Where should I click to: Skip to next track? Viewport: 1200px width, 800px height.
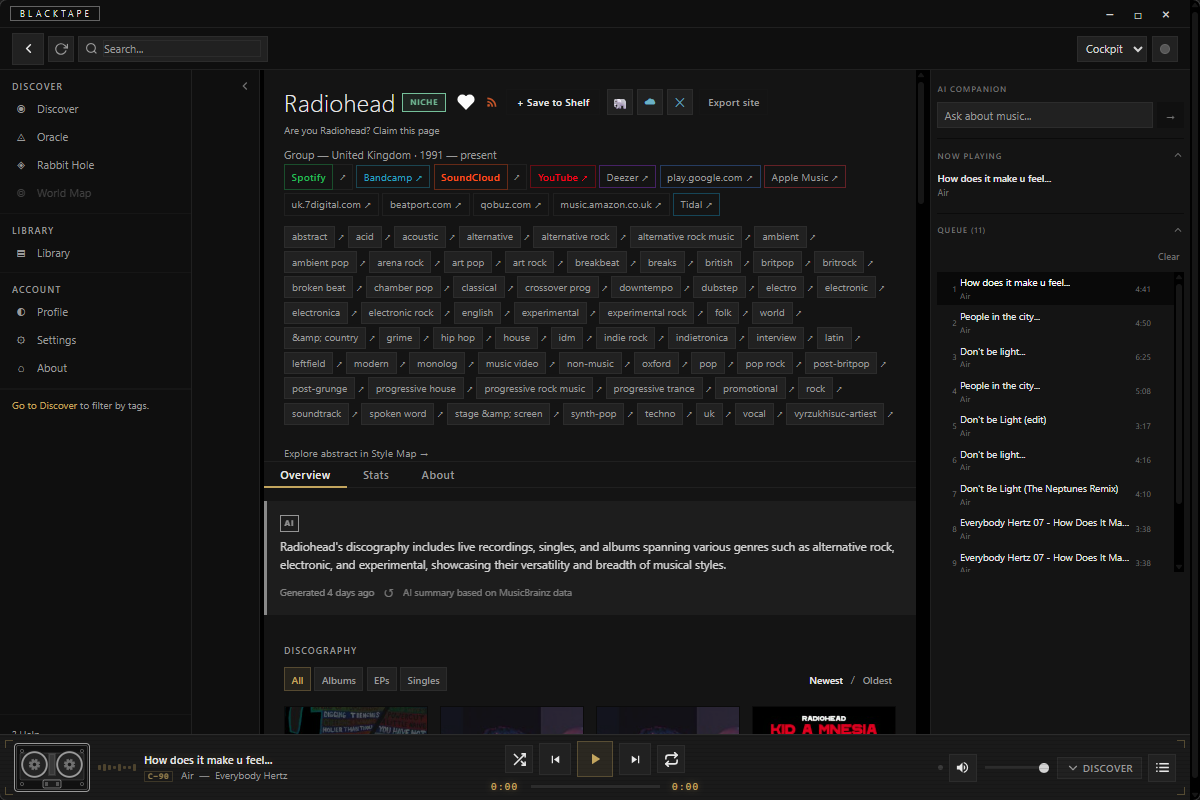635,759
